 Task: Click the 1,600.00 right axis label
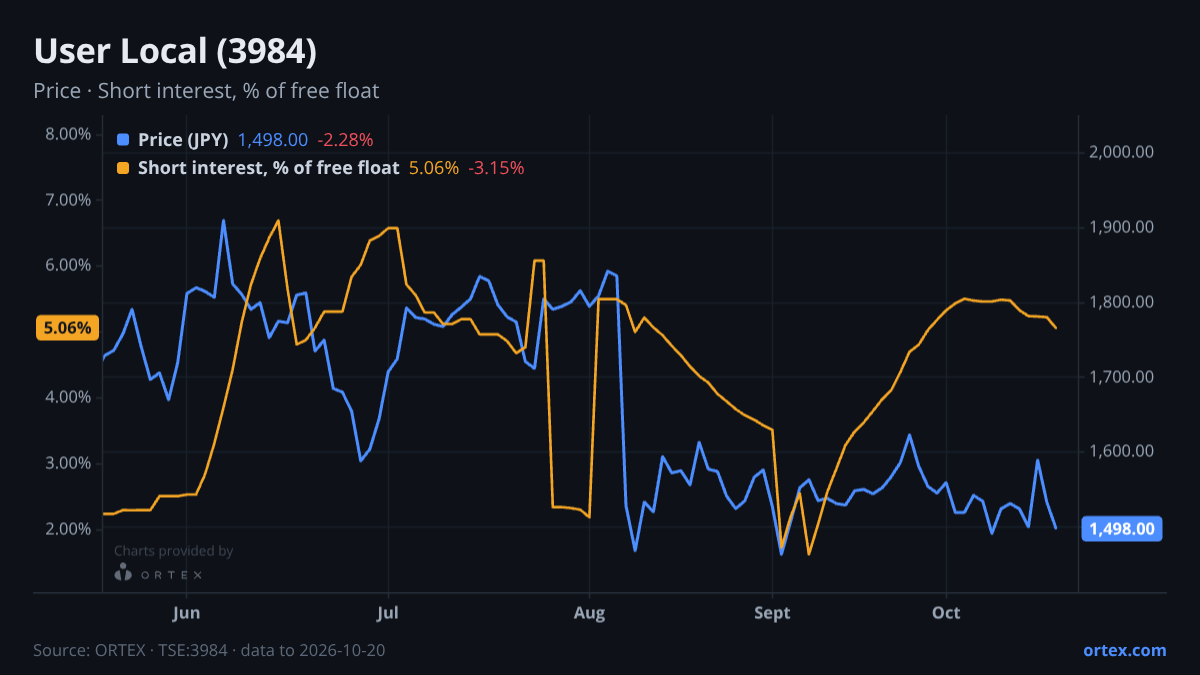[x=1122, y=451]
